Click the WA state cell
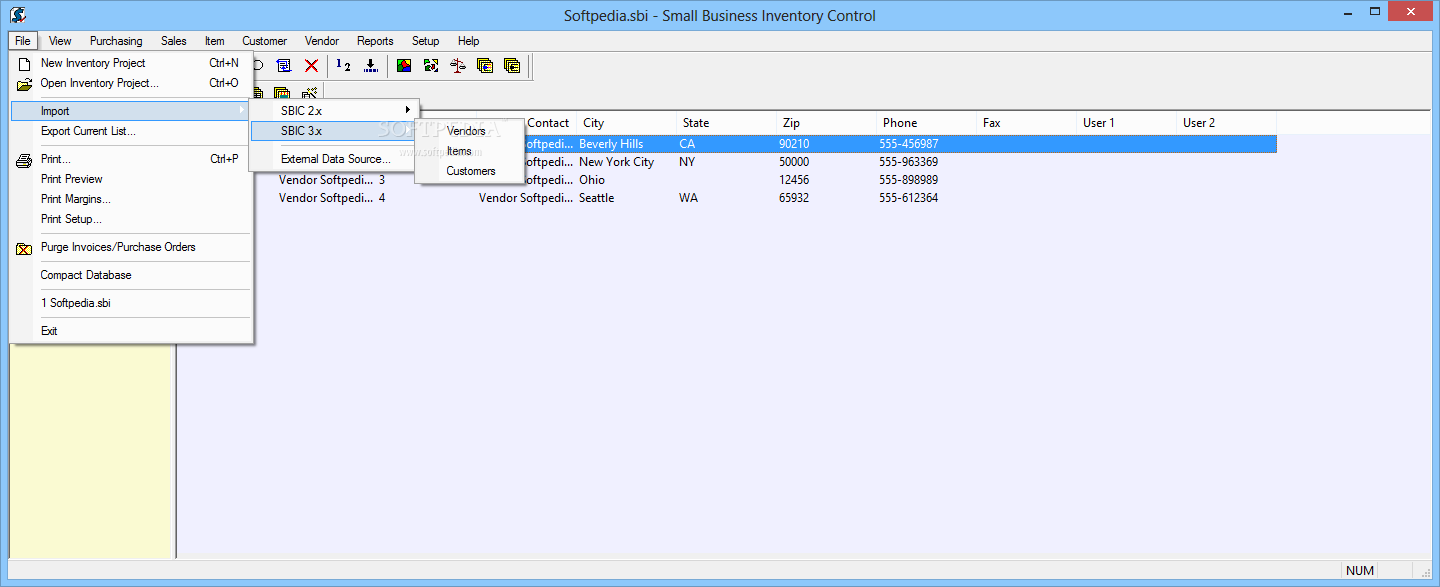The height and width of the screenshot is (587, 1440). (687, 198)
